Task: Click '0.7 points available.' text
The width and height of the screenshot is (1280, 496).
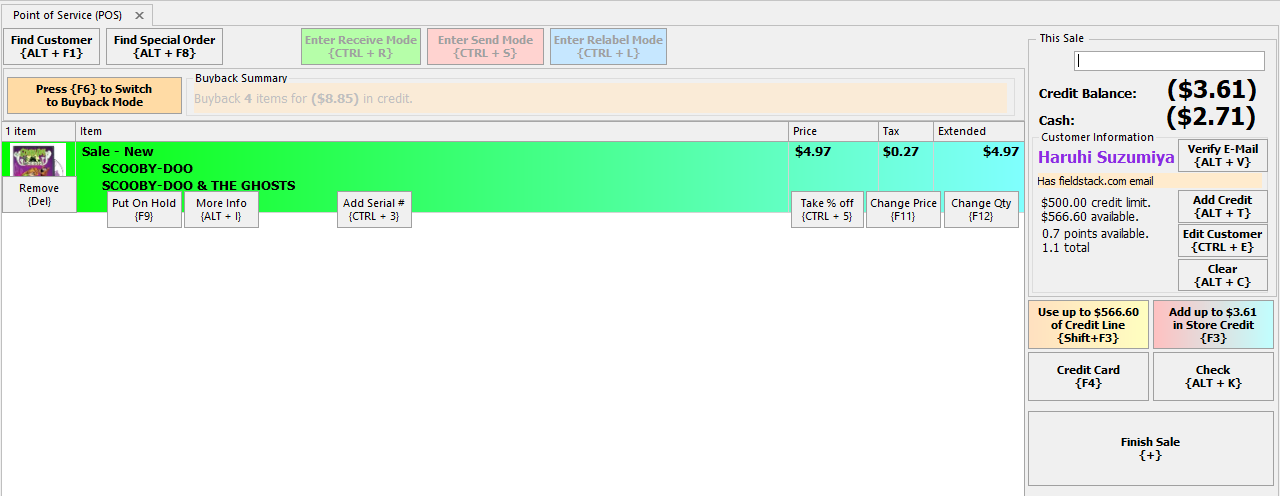Action: pyautogui.click(x=1095, y=233)
